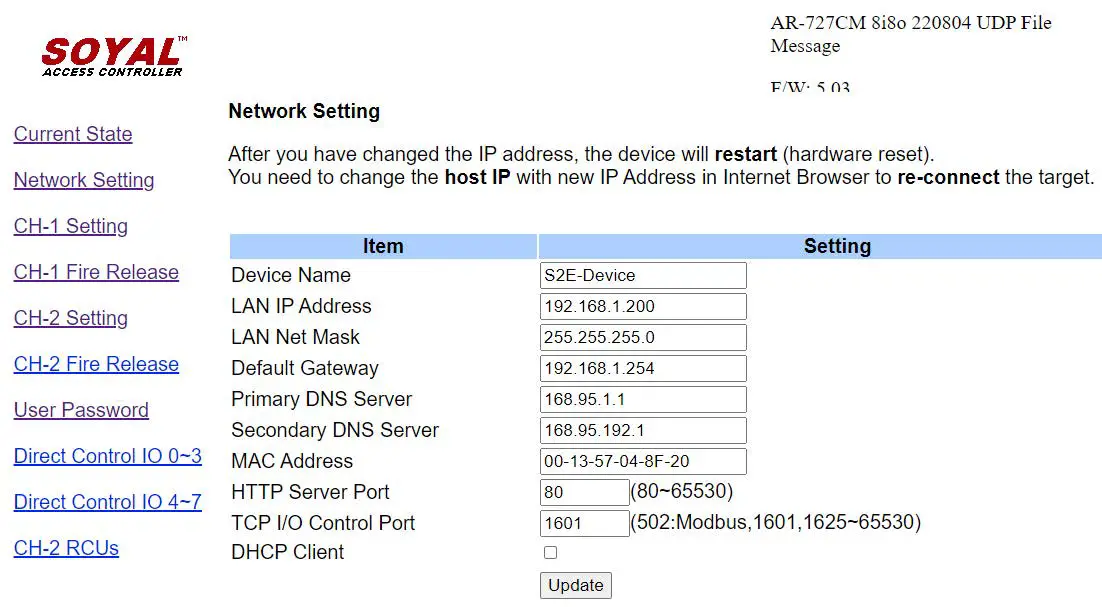Open Direct Control IO 0~3
This screenshot has width=1102, height=607.
pyautogui.click(x=108, y=456)
